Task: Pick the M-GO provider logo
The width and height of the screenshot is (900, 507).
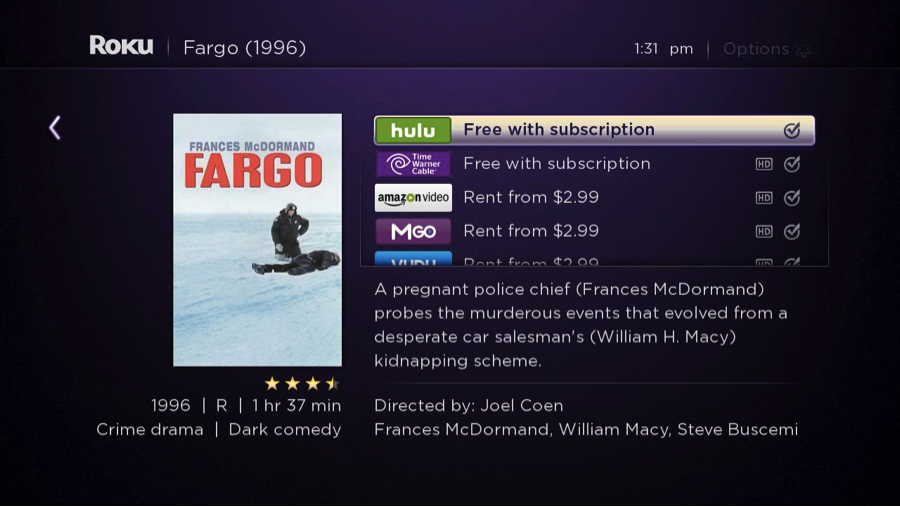Action: (x=413, y=231)
